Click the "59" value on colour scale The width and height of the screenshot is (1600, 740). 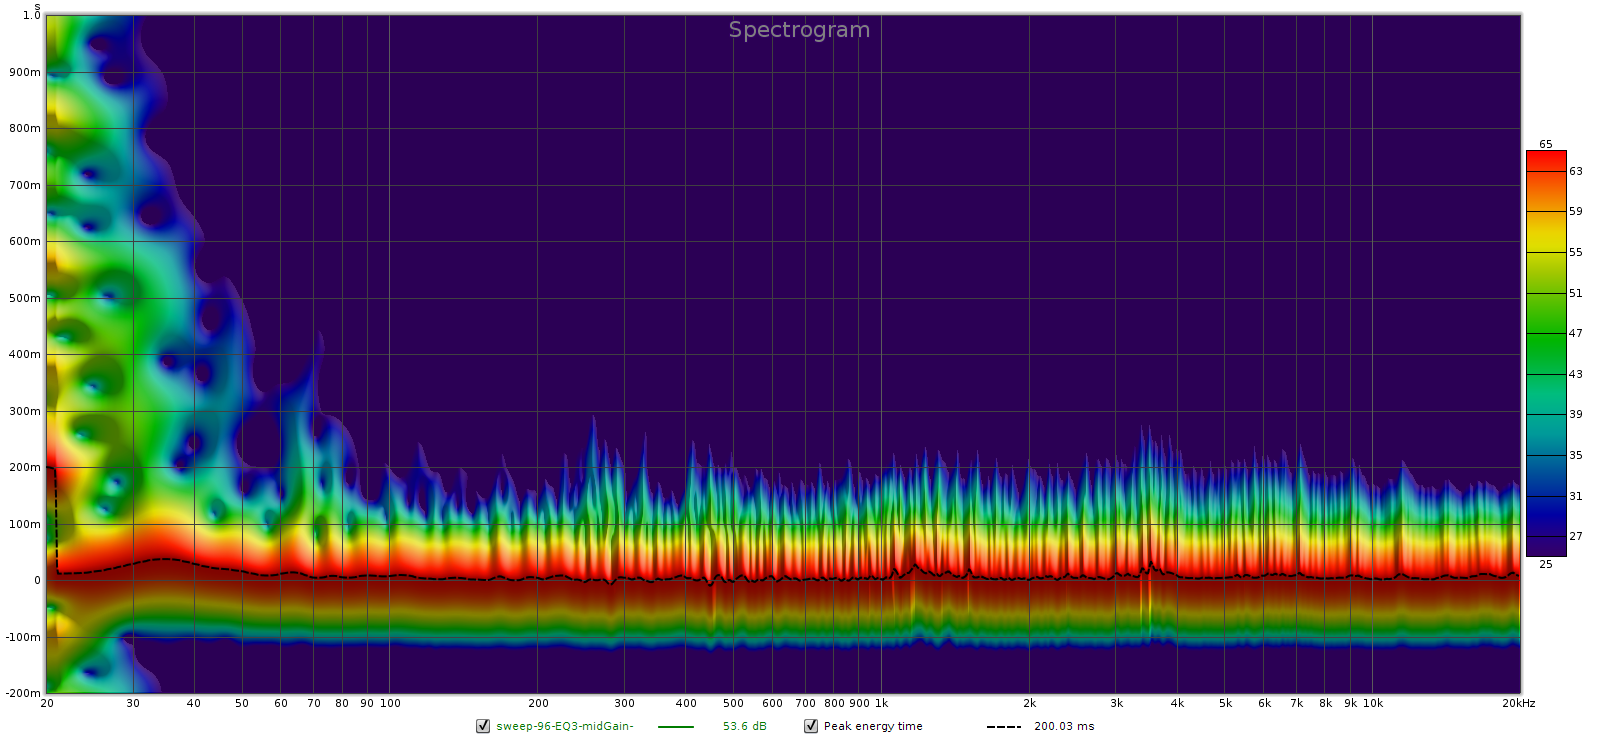1576,211
